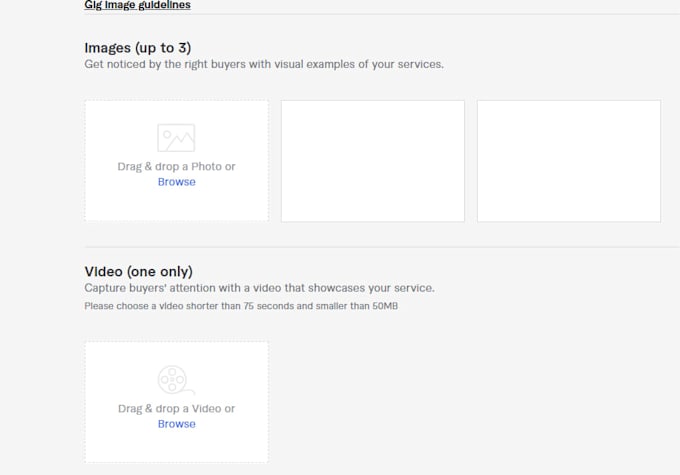Click the 'Get noticed by the right buyers' description
680x475 pixels.
coord(264,64)
